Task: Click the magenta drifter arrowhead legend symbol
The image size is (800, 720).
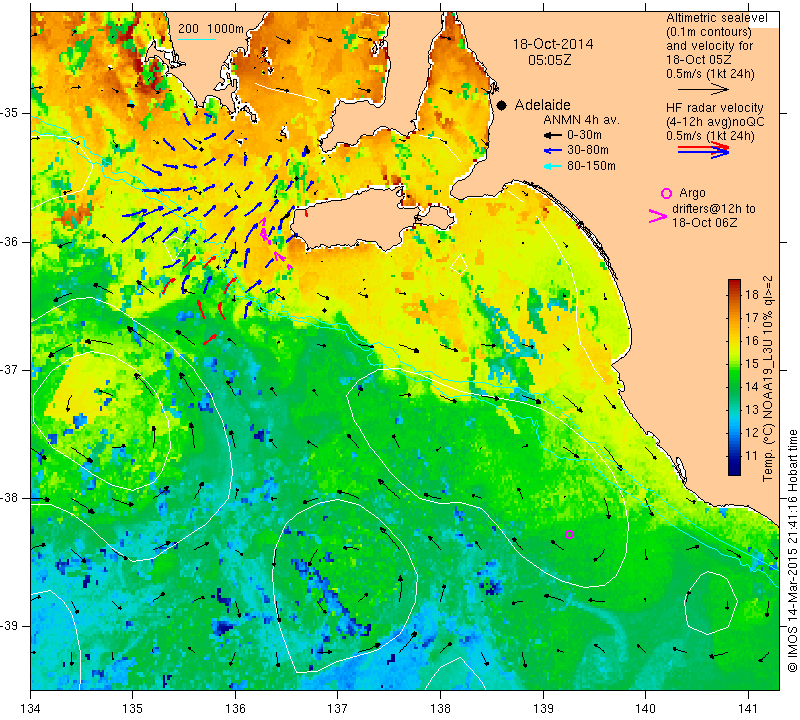Action: click(657, 216)
